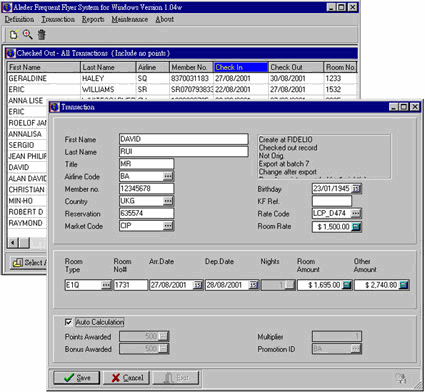Click the 'Export at batch 7' status line

(x=284, y=164)
